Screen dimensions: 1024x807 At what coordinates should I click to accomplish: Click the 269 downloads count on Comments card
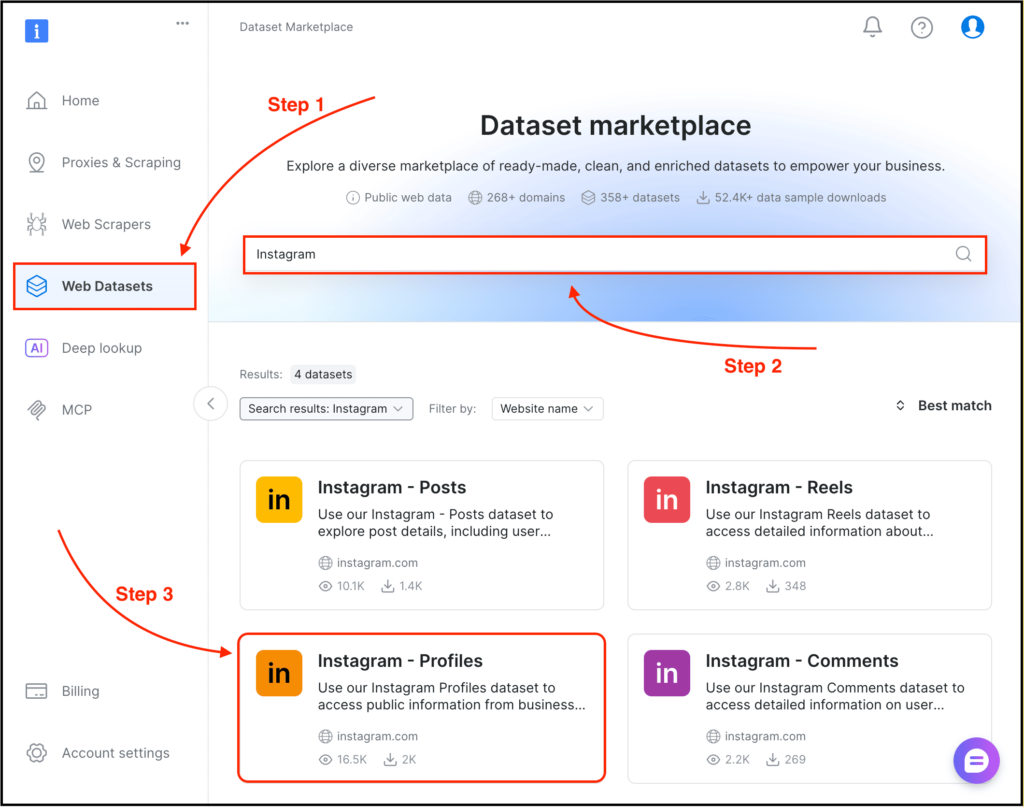click(795, 759)
